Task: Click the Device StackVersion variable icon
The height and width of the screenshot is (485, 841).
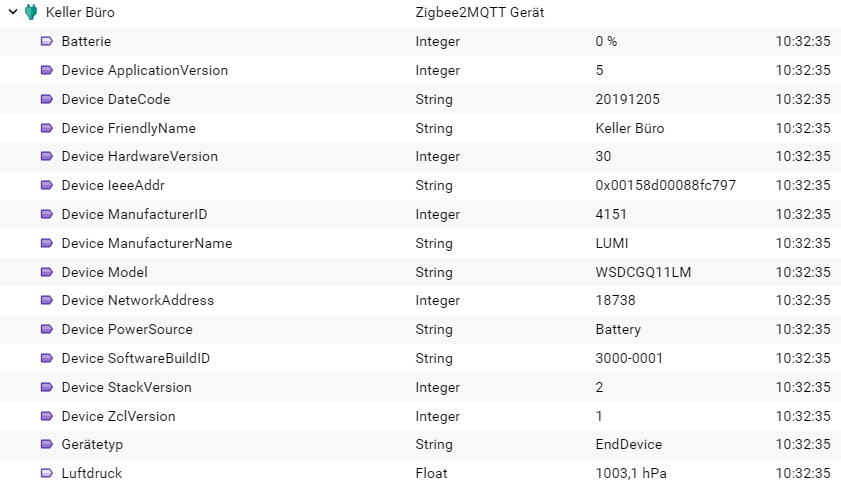Action: point(47,387)
